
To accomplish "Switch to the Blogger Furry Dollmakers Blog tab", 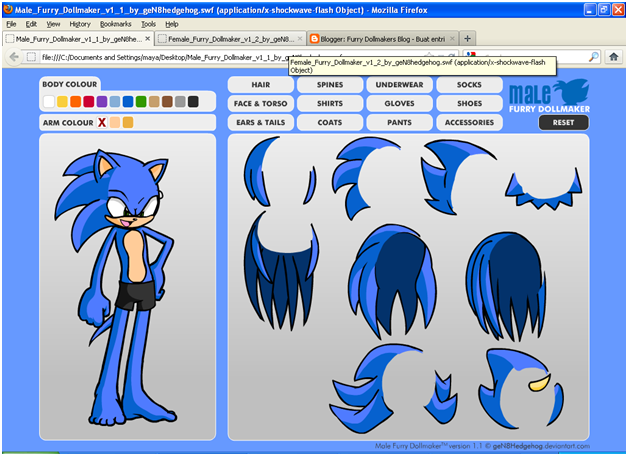I will 382,39.
